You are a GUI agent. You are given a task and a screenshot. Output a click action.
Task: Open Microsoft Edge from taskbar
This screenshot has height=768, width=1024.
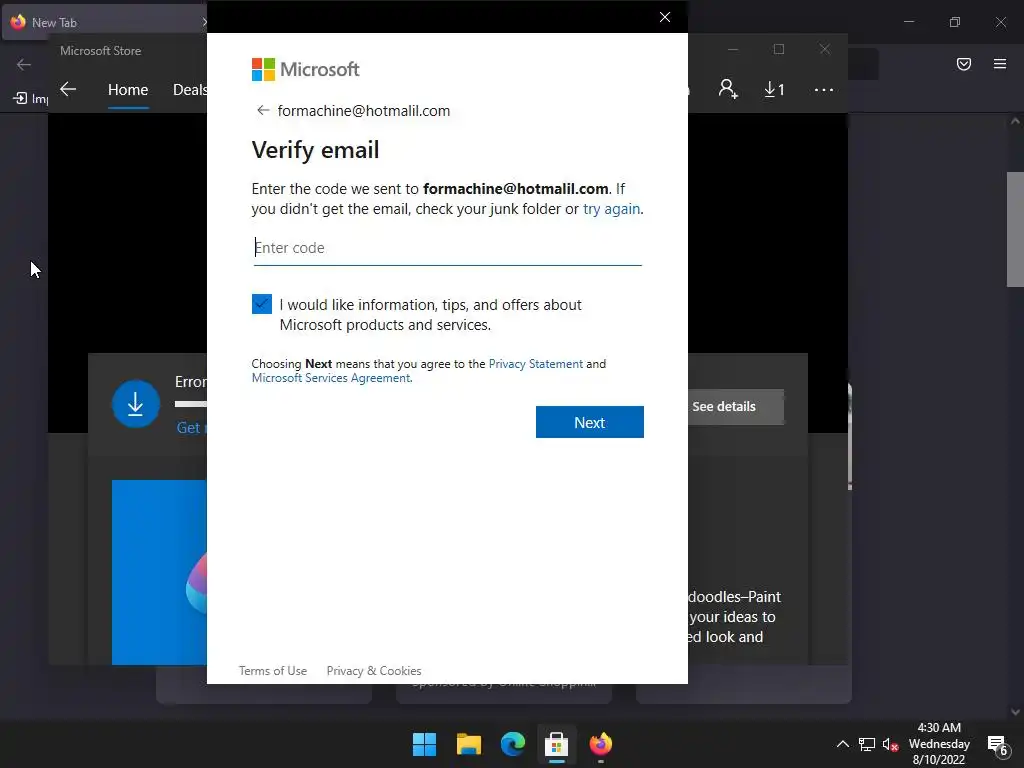click(513, 744)
